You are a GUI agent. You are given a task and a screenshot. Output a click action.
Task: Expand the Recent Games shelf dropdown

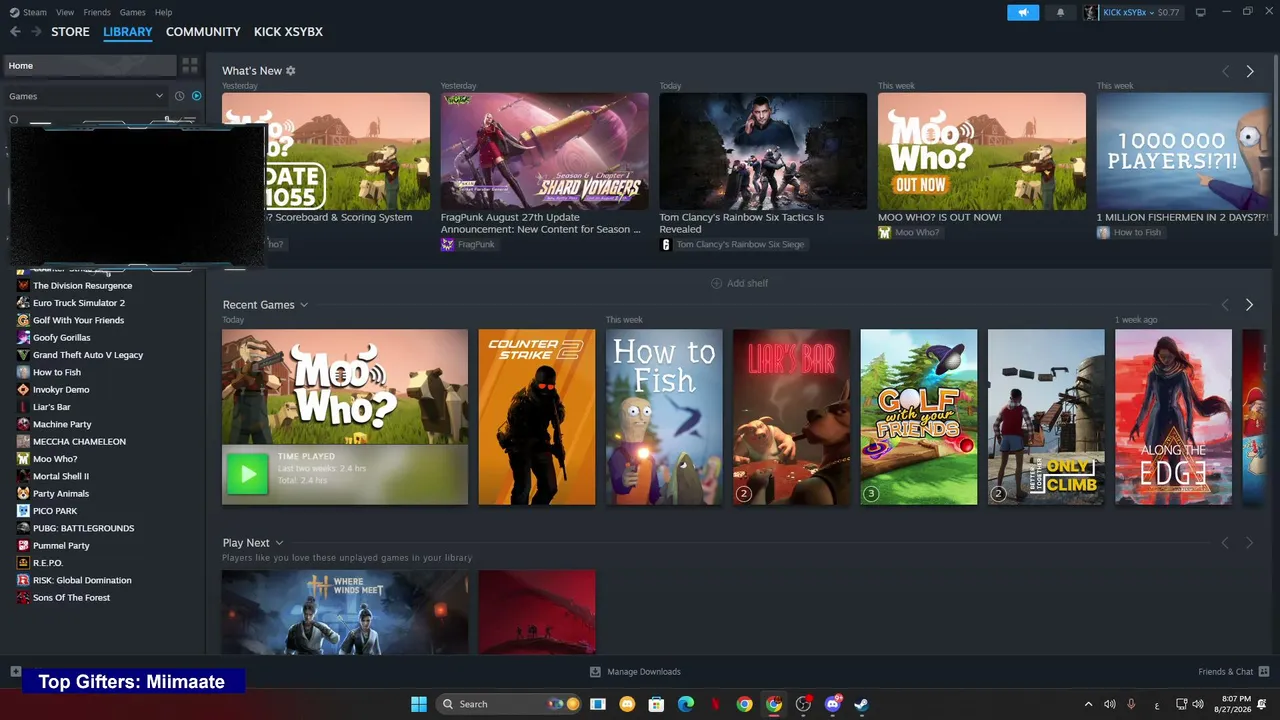tap(304, 305)
